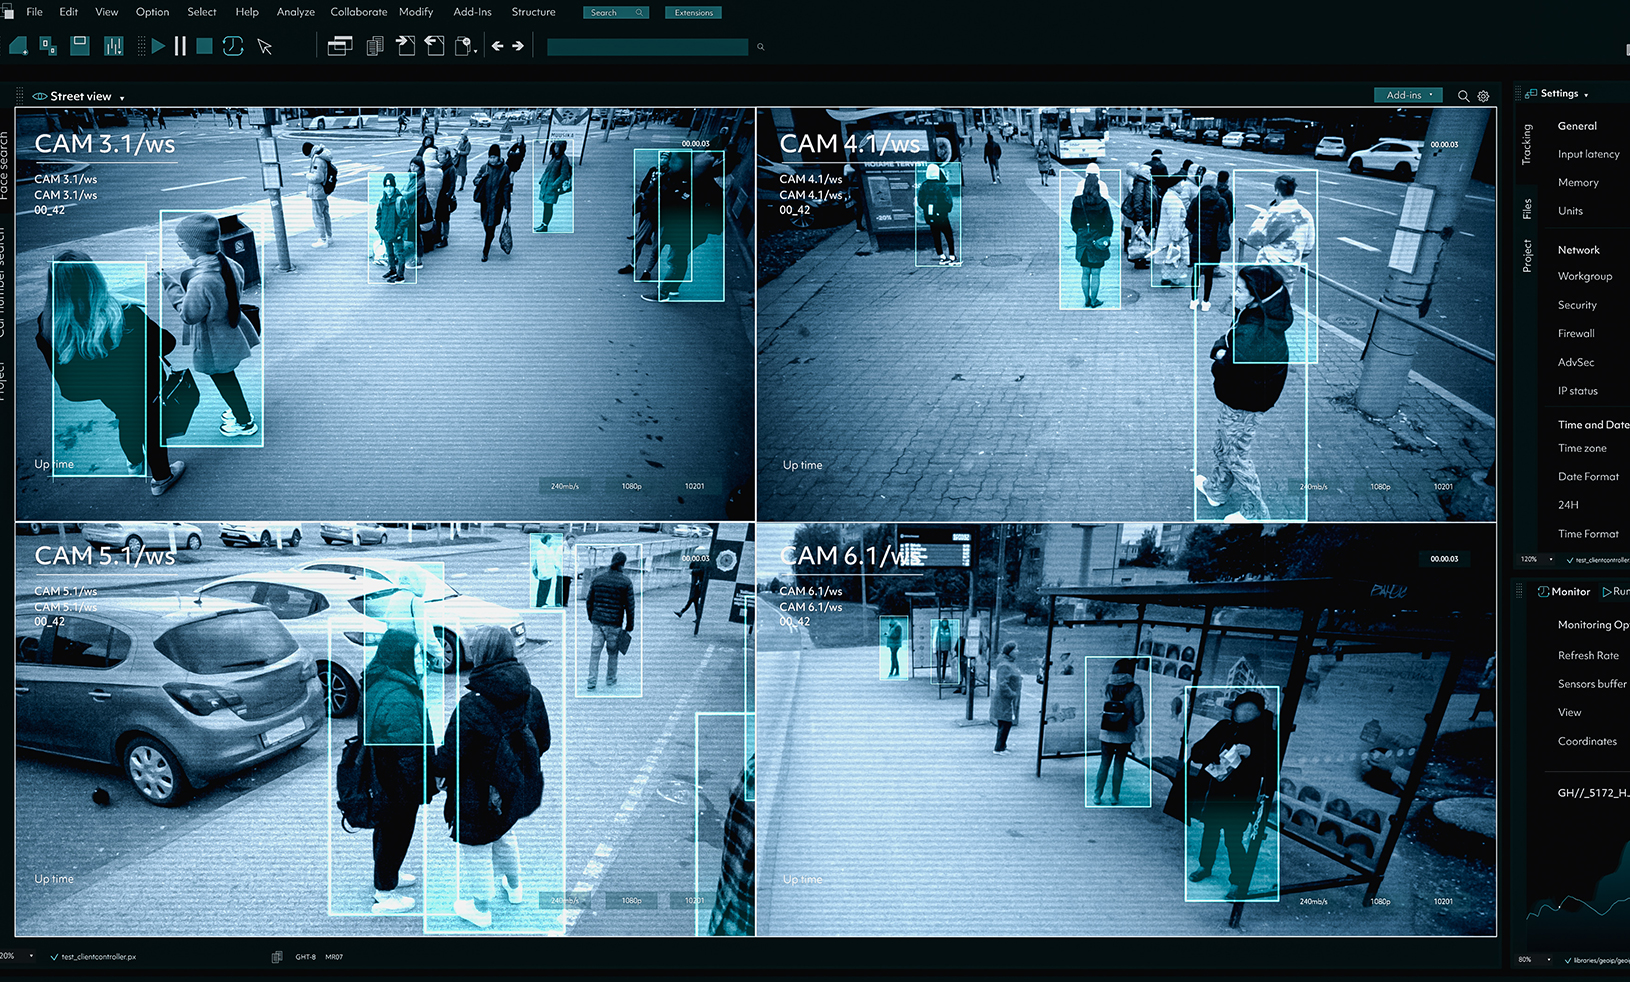Open the settings gear beside Add-ins
The image size is (1630, 982).
click(x=1482, y=96)
